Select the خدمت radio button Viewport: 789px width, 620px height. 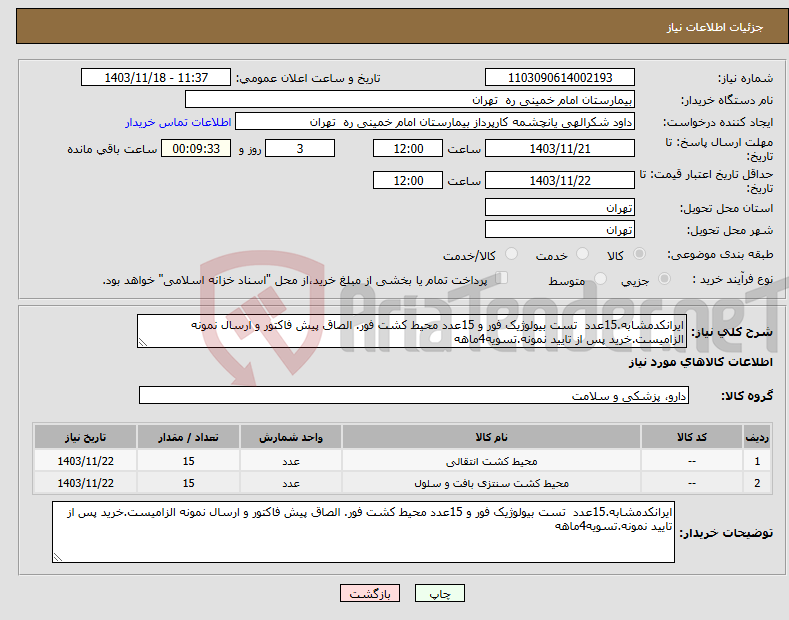[582, 254]
